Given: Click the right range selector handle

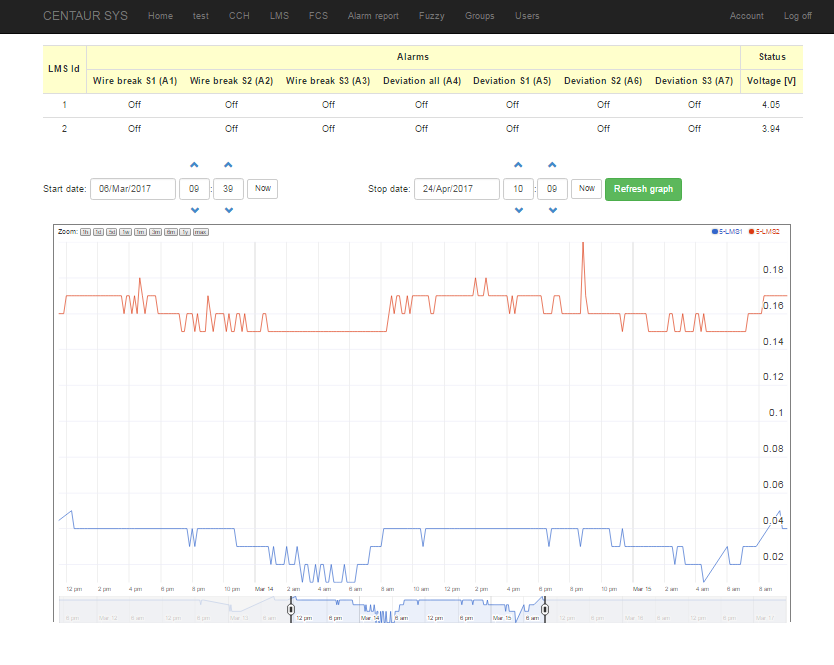Looking at the screenshot, I should (545, 608).
